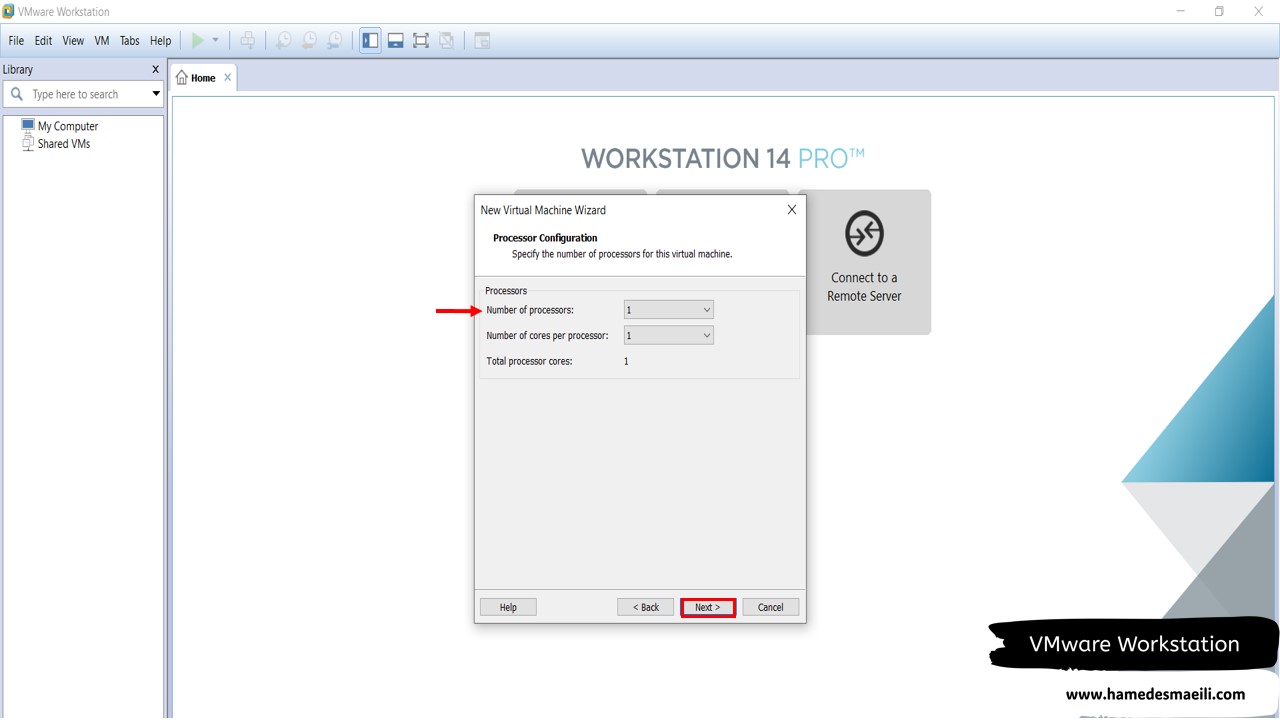
Task: Click the VMware Workstation title bar logo
Action: coord(9,12)
